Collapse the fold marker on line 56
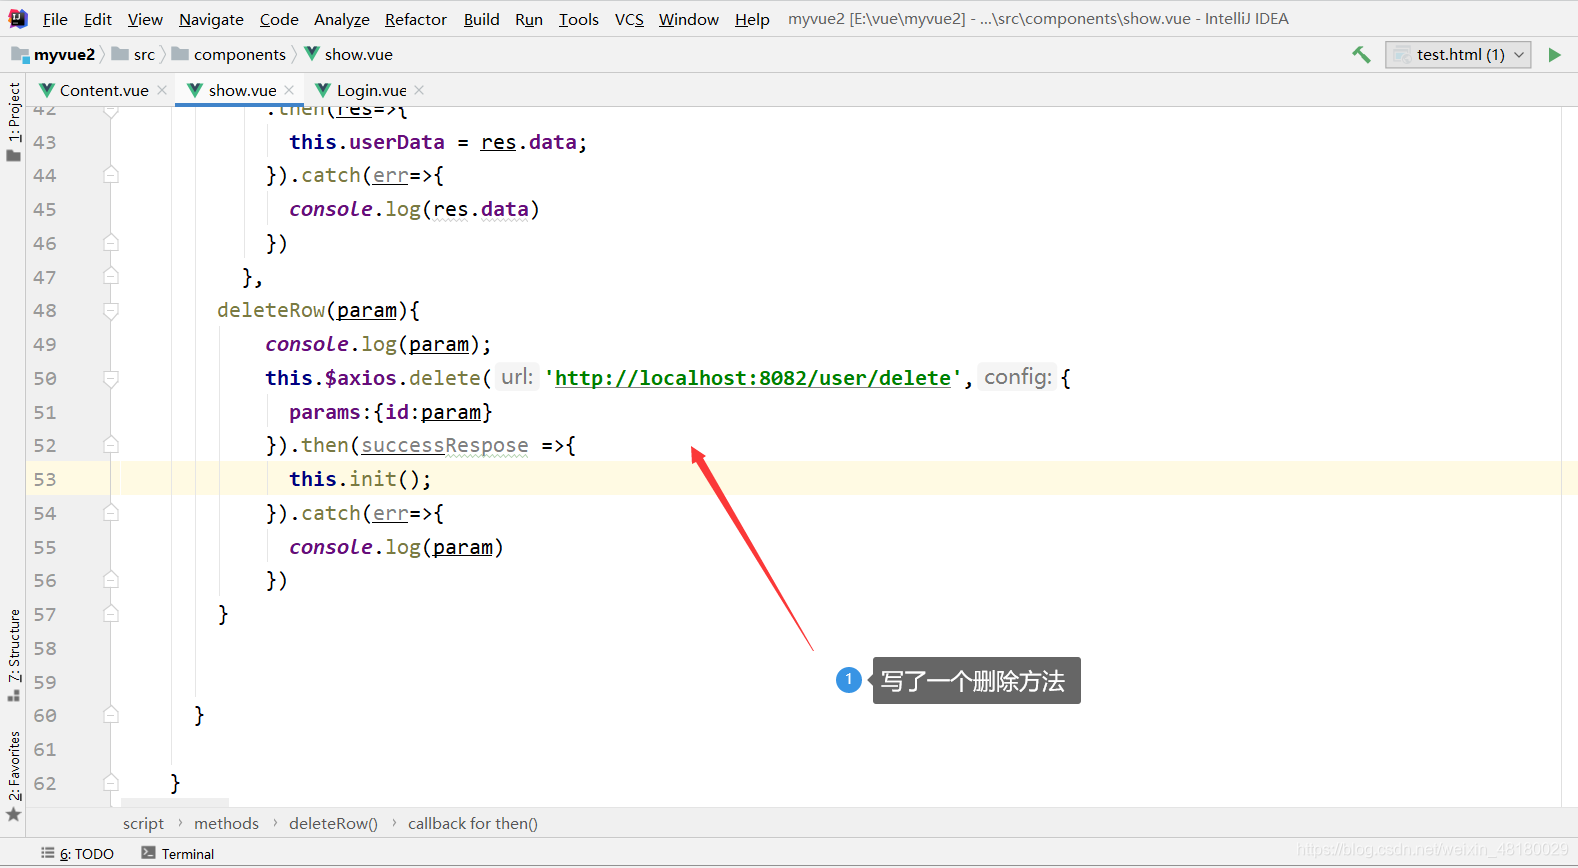 (x=111, y=580)
